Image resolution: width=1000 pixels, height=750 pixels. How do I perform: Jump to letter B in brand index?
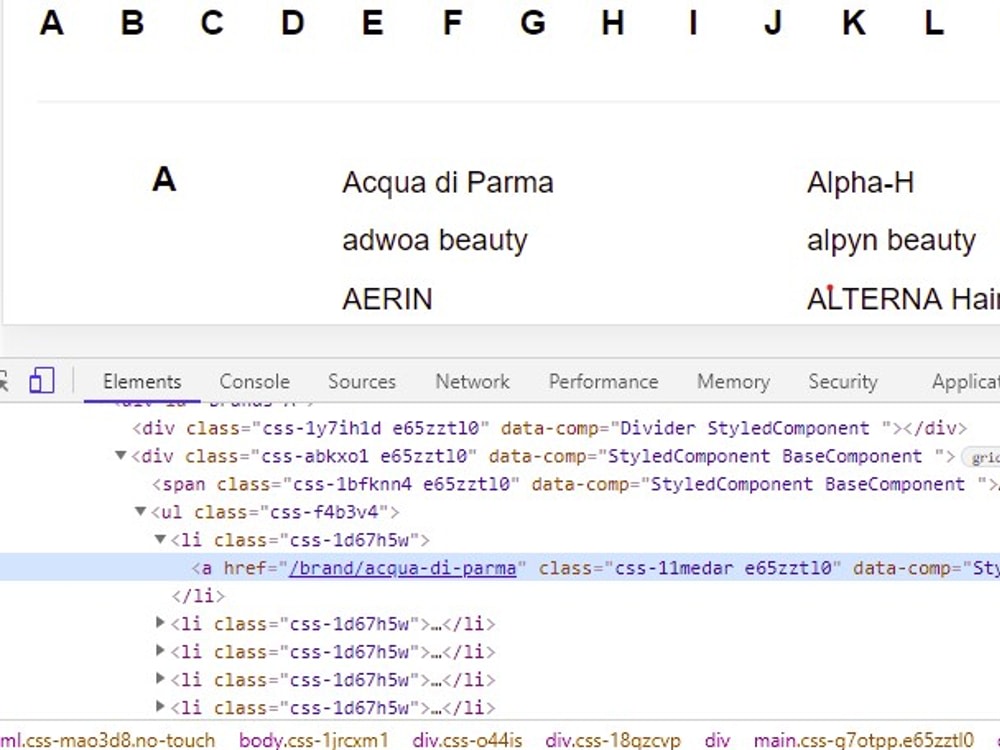point(132,23)
